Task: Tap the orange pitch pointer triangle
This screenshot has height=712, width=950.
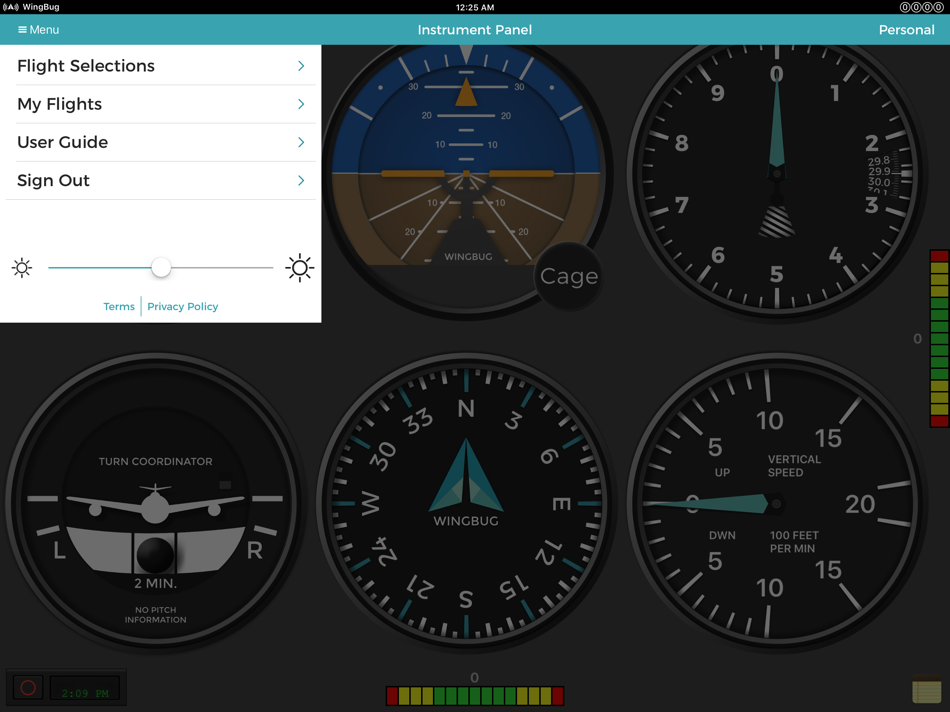Action: (x=466, y=92)
